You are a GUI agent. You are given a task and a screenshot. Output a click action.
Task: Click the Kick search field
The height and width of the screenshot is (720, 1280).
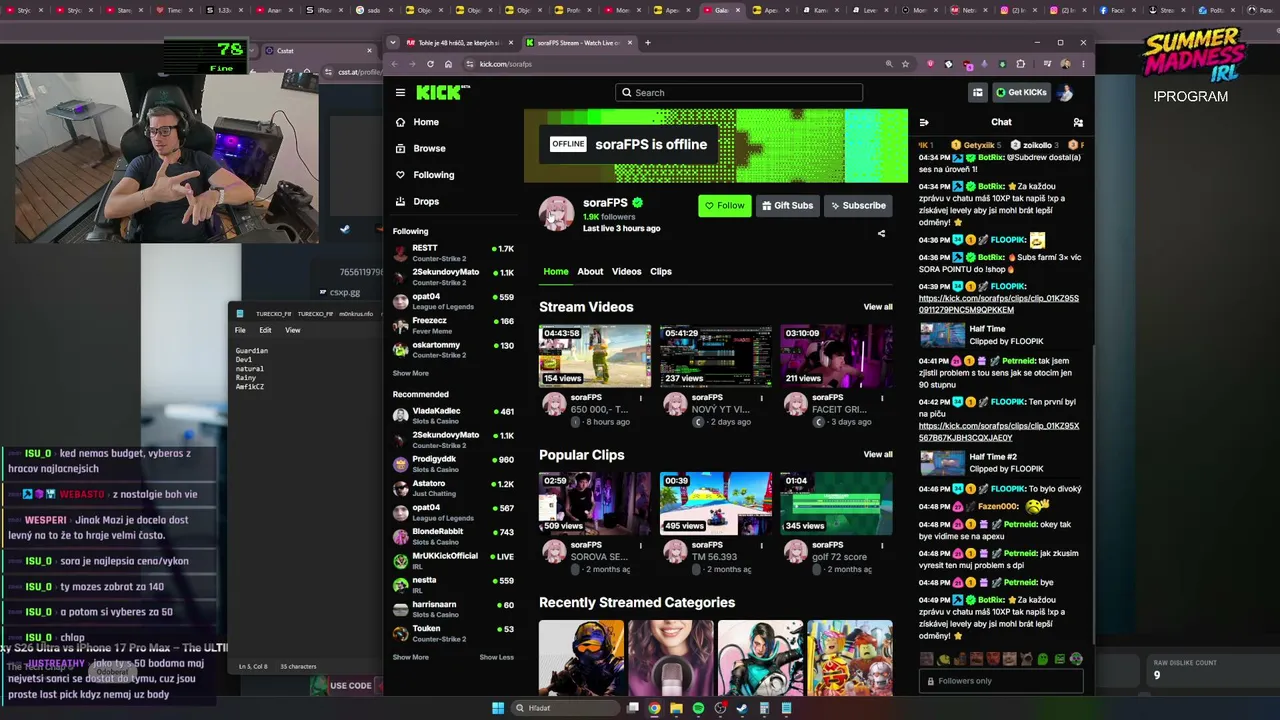coord(739,93)
